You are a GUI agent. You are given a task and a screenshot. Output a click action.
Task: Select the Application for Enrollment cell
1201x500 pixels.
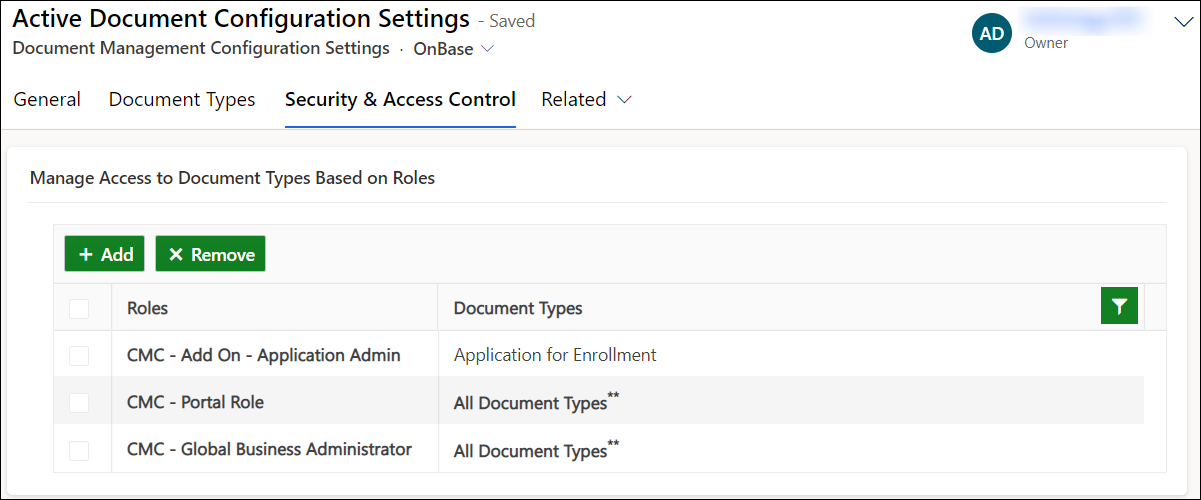(555, 355)
